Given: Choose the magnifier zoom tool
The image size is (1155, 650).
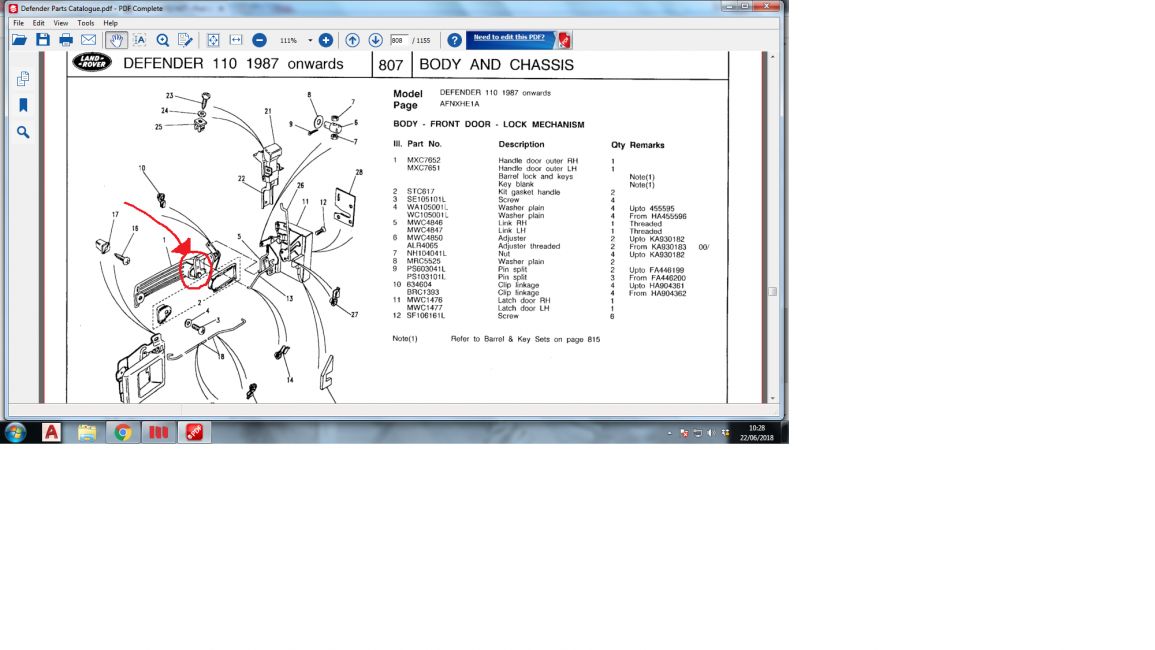Looking at the screenshot, I should coord(162,40).
